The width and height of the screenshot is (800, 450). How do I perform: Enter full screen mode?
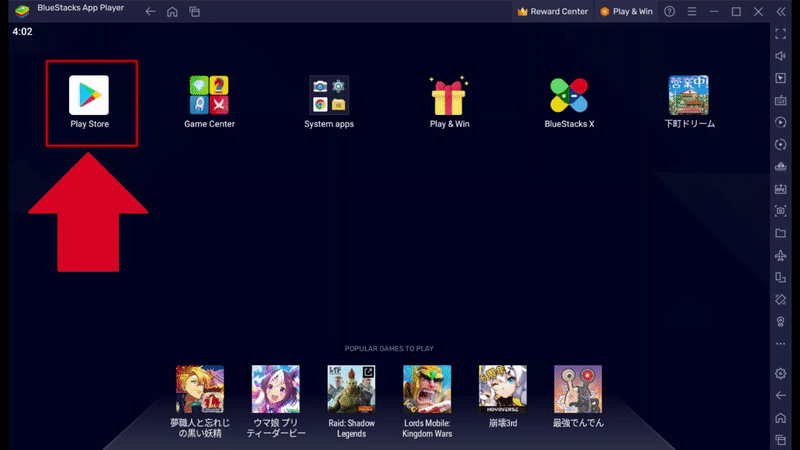781,34
